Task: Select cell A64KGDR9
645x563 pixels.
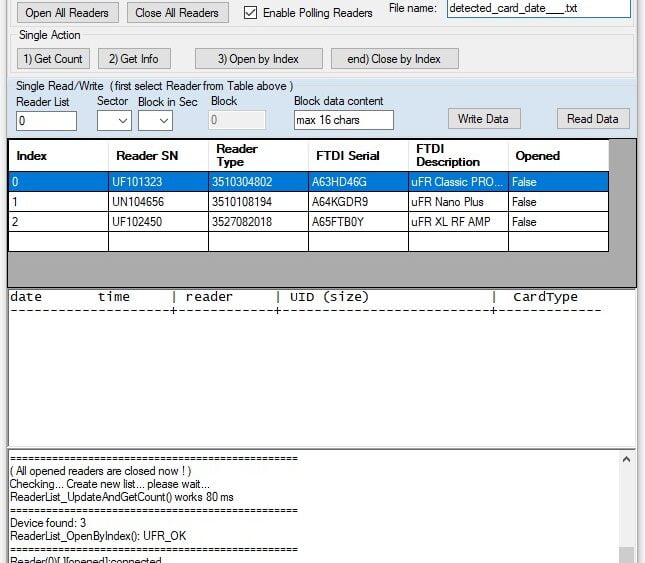Action: click(x=358, y=202)
